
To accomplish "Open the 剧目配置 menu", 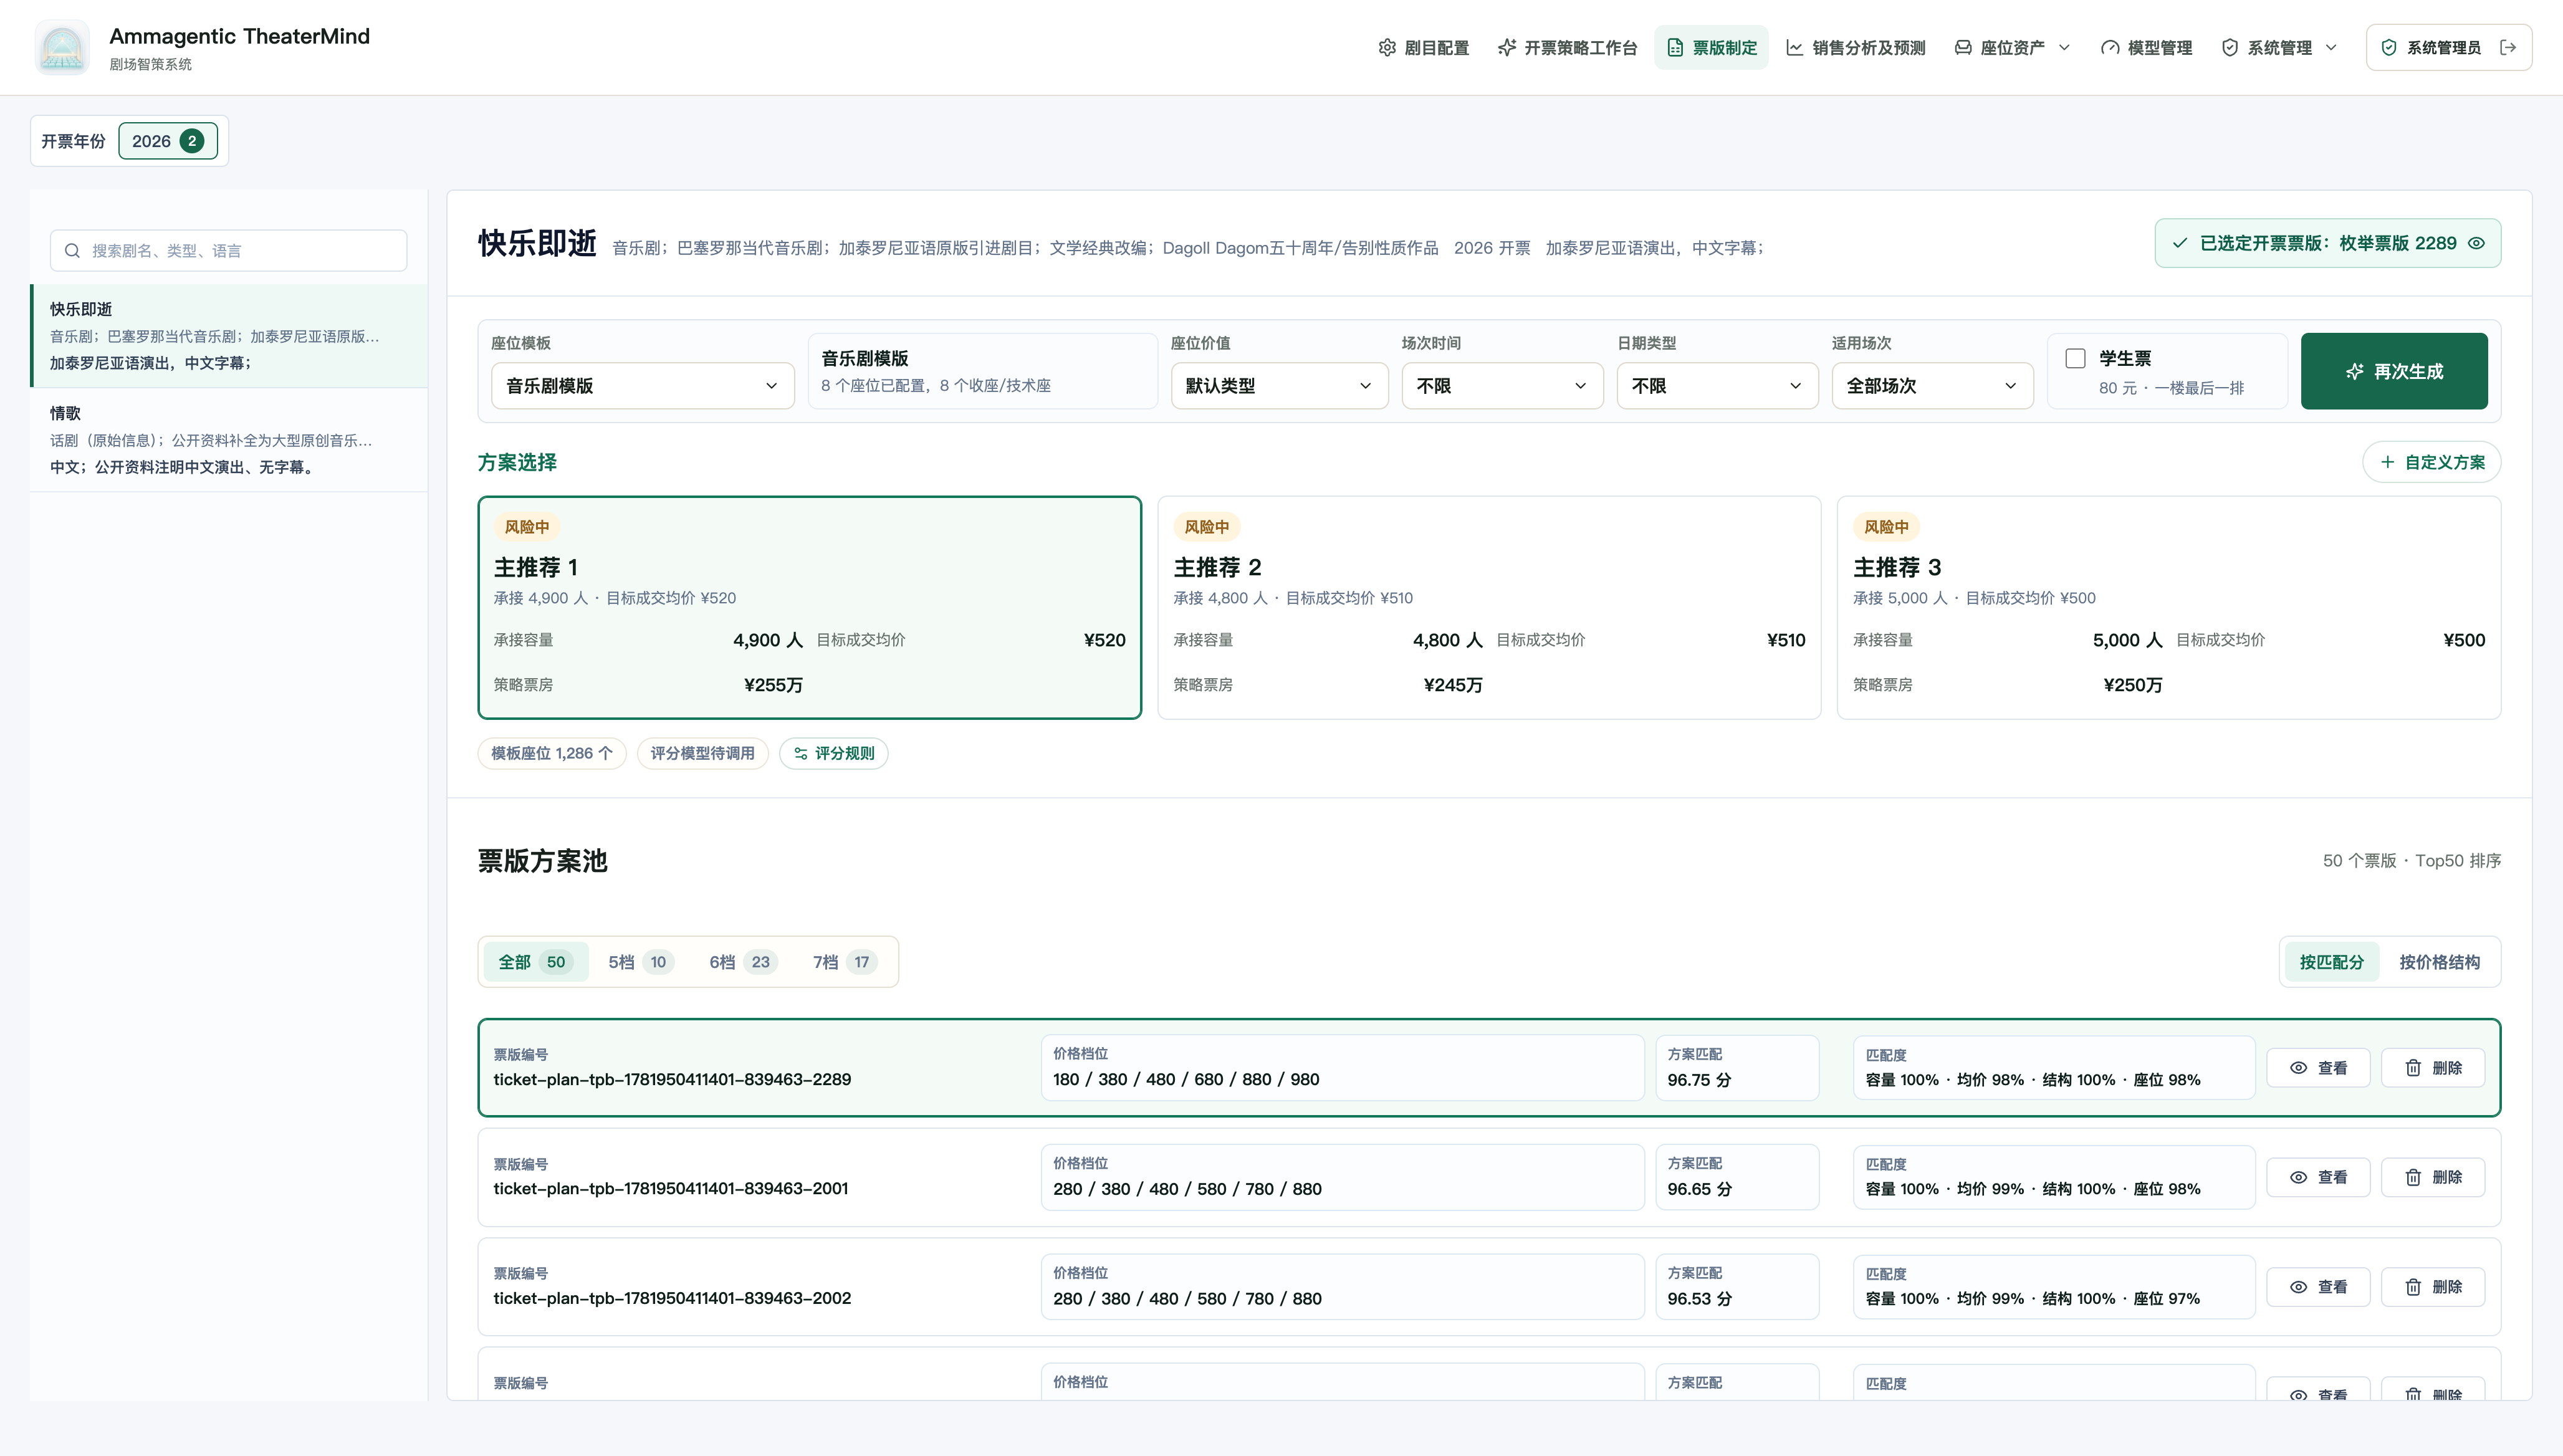I will 1423,48.
